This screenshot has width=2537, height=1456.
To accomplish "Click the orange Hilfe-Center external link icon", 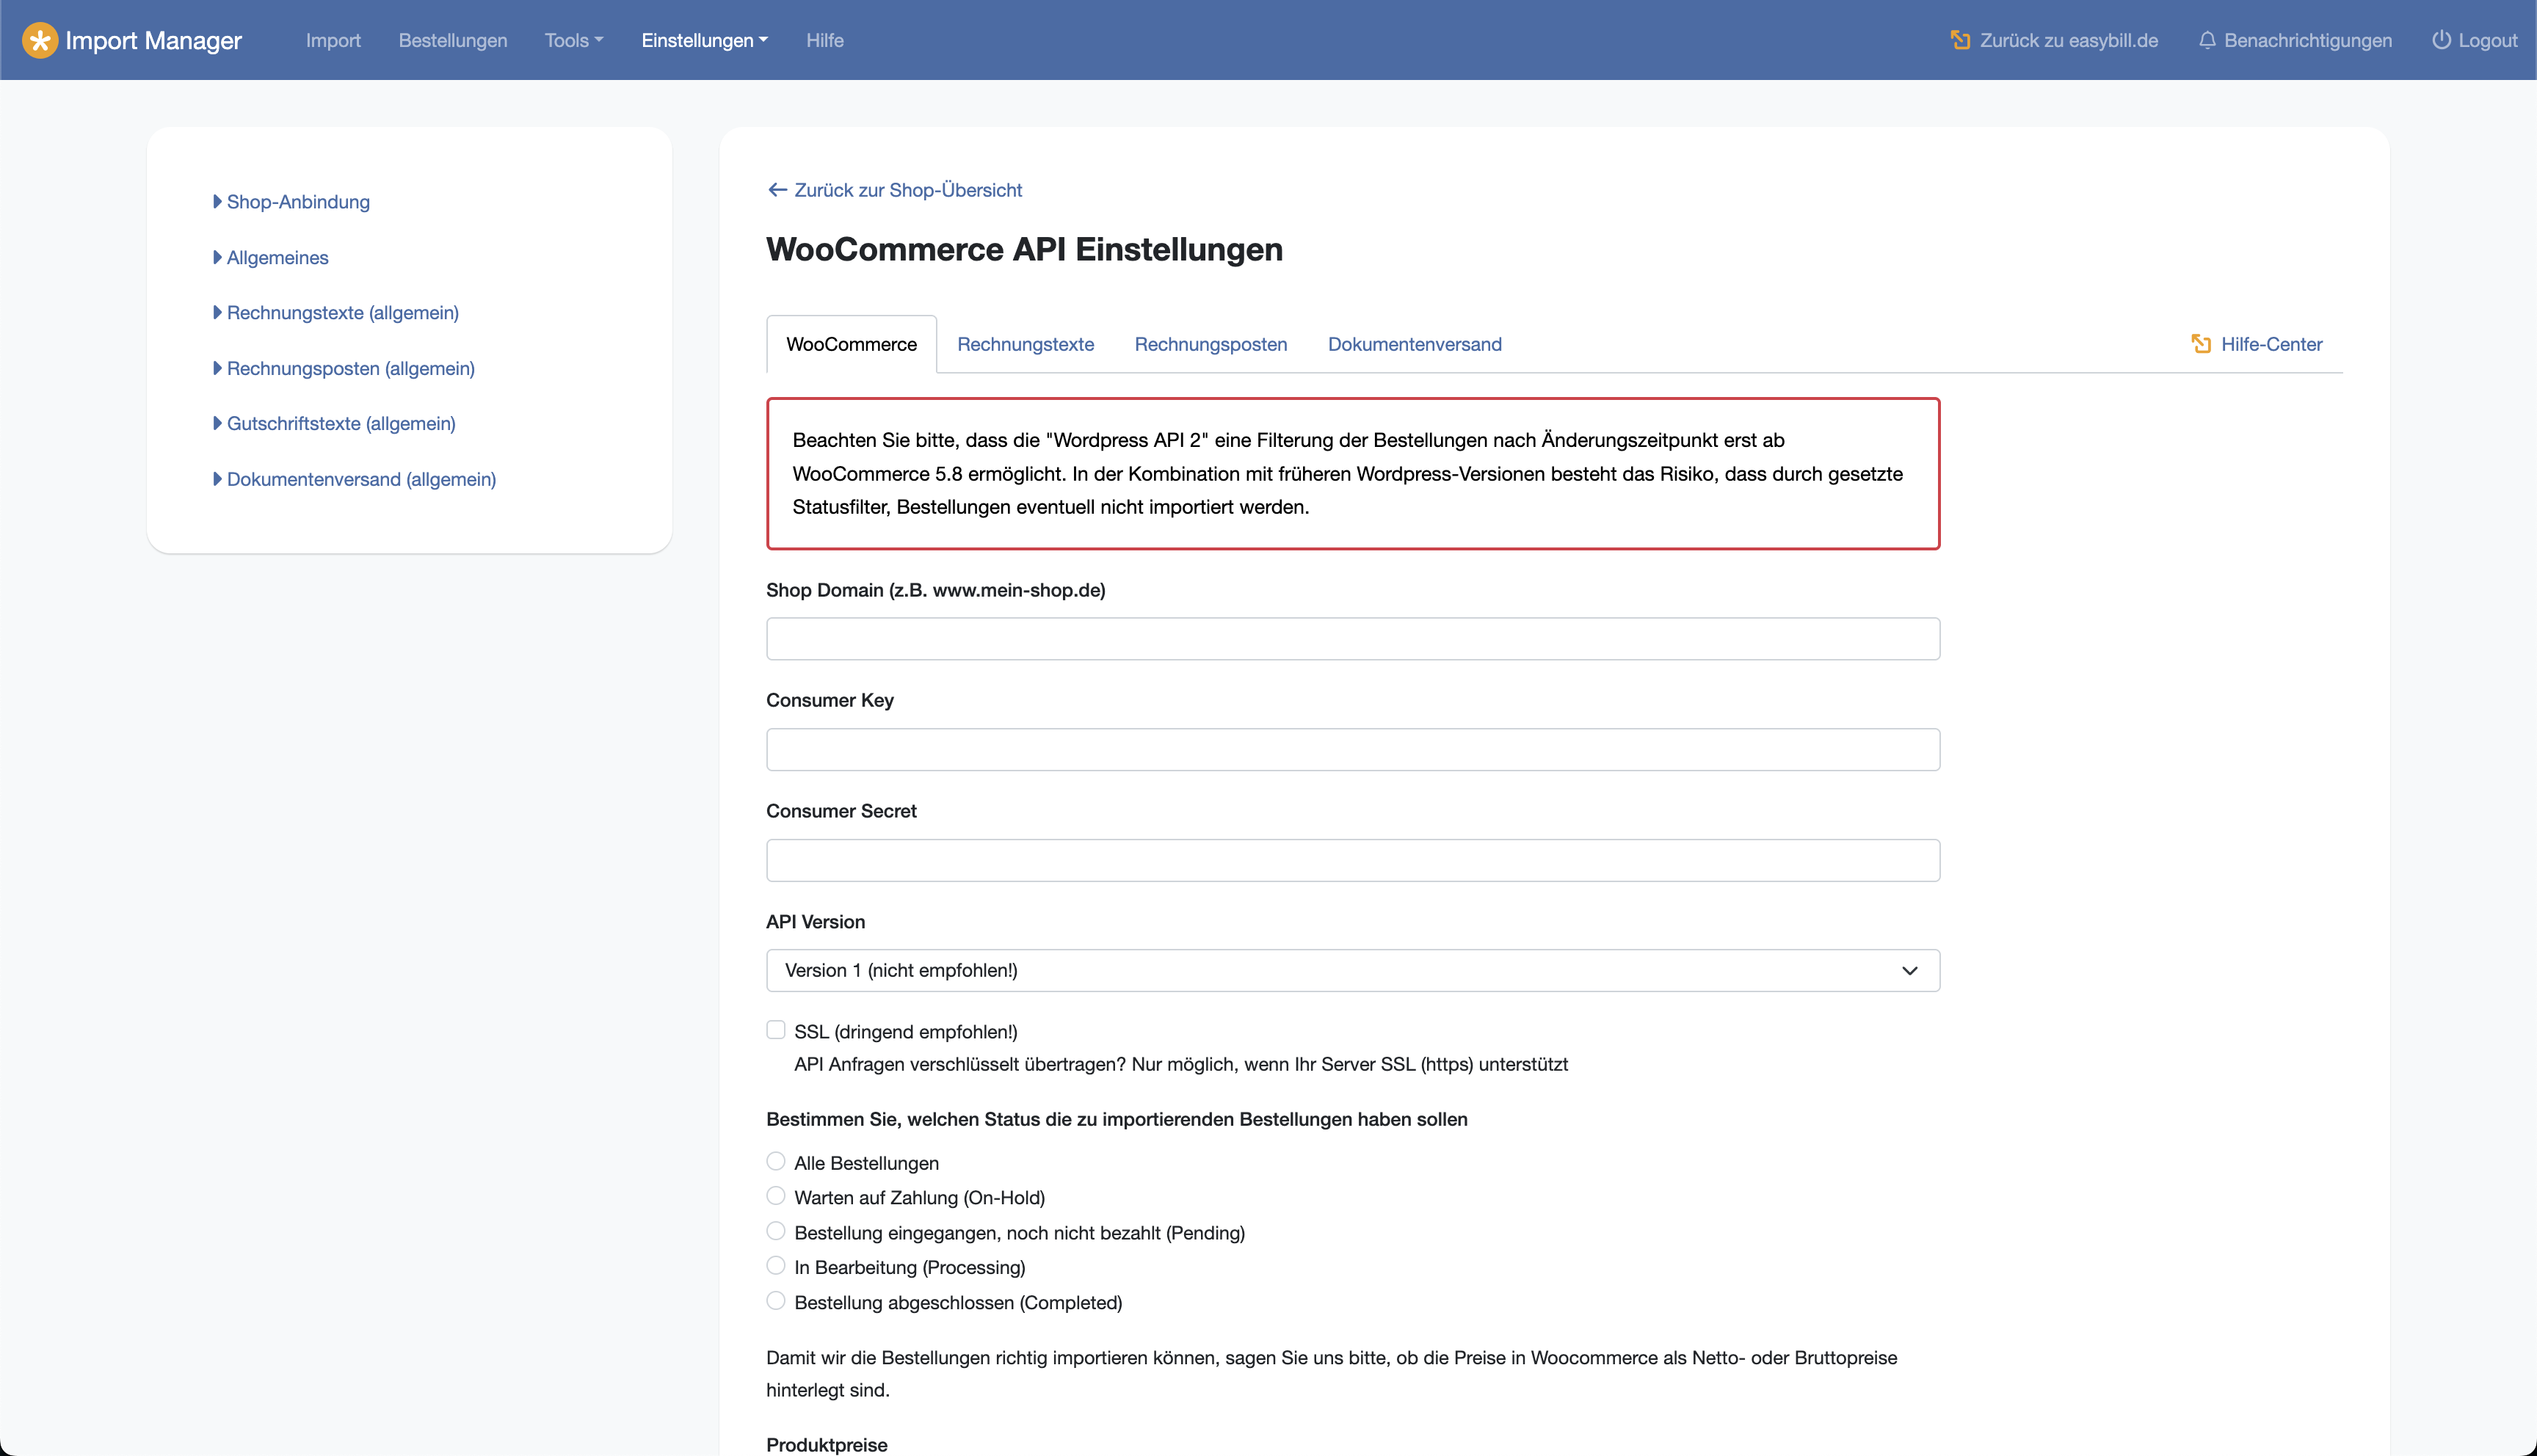I will click(x=2200, y=344).
